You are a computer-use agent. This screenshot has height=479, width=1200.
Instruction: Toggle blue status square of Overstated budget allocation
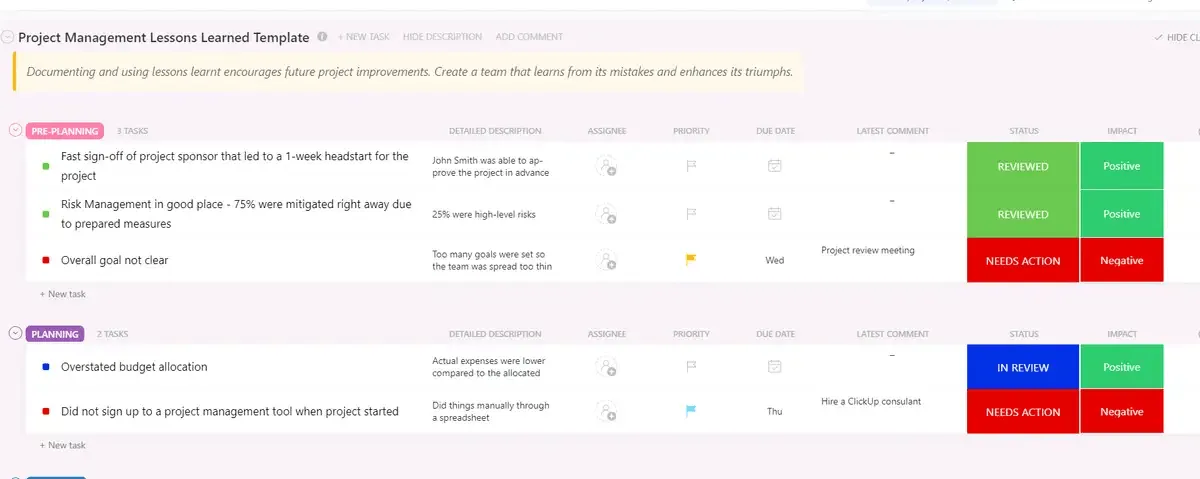coord(46,367)
